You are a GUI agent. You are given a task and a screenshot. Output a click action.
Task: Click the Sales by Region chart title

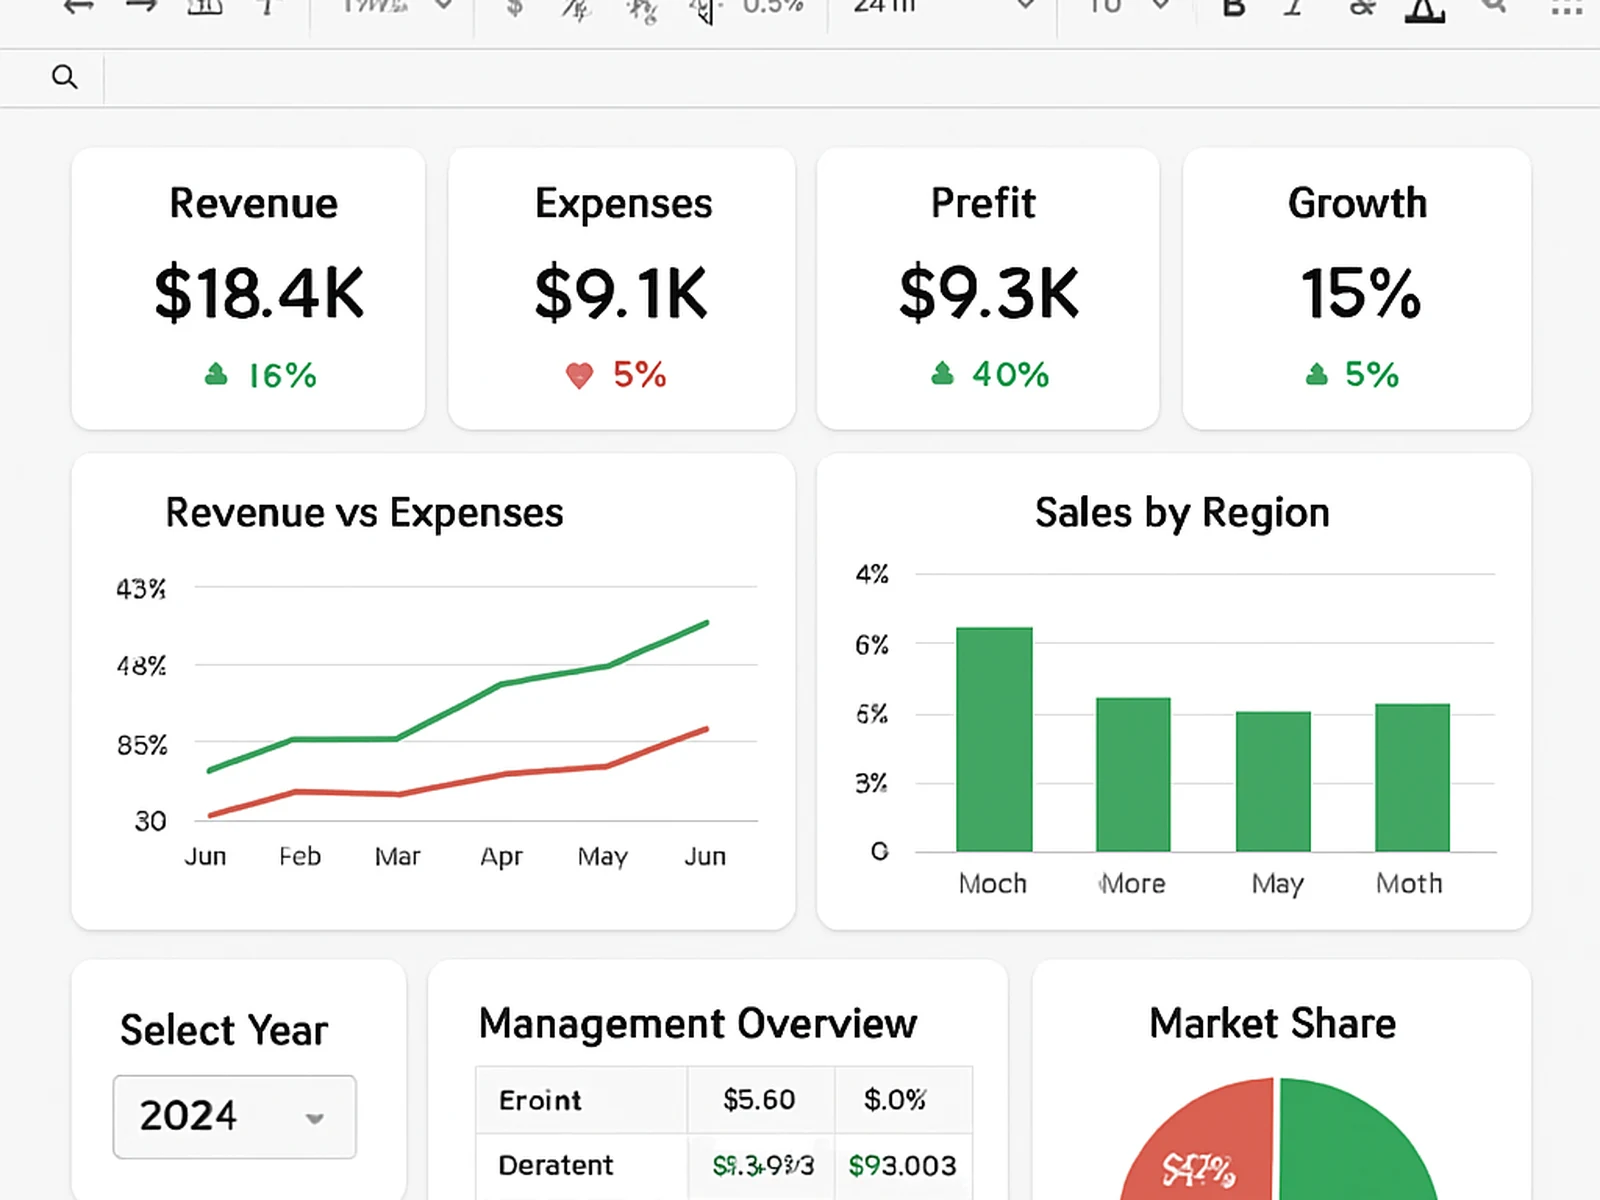click(1182, 512)
